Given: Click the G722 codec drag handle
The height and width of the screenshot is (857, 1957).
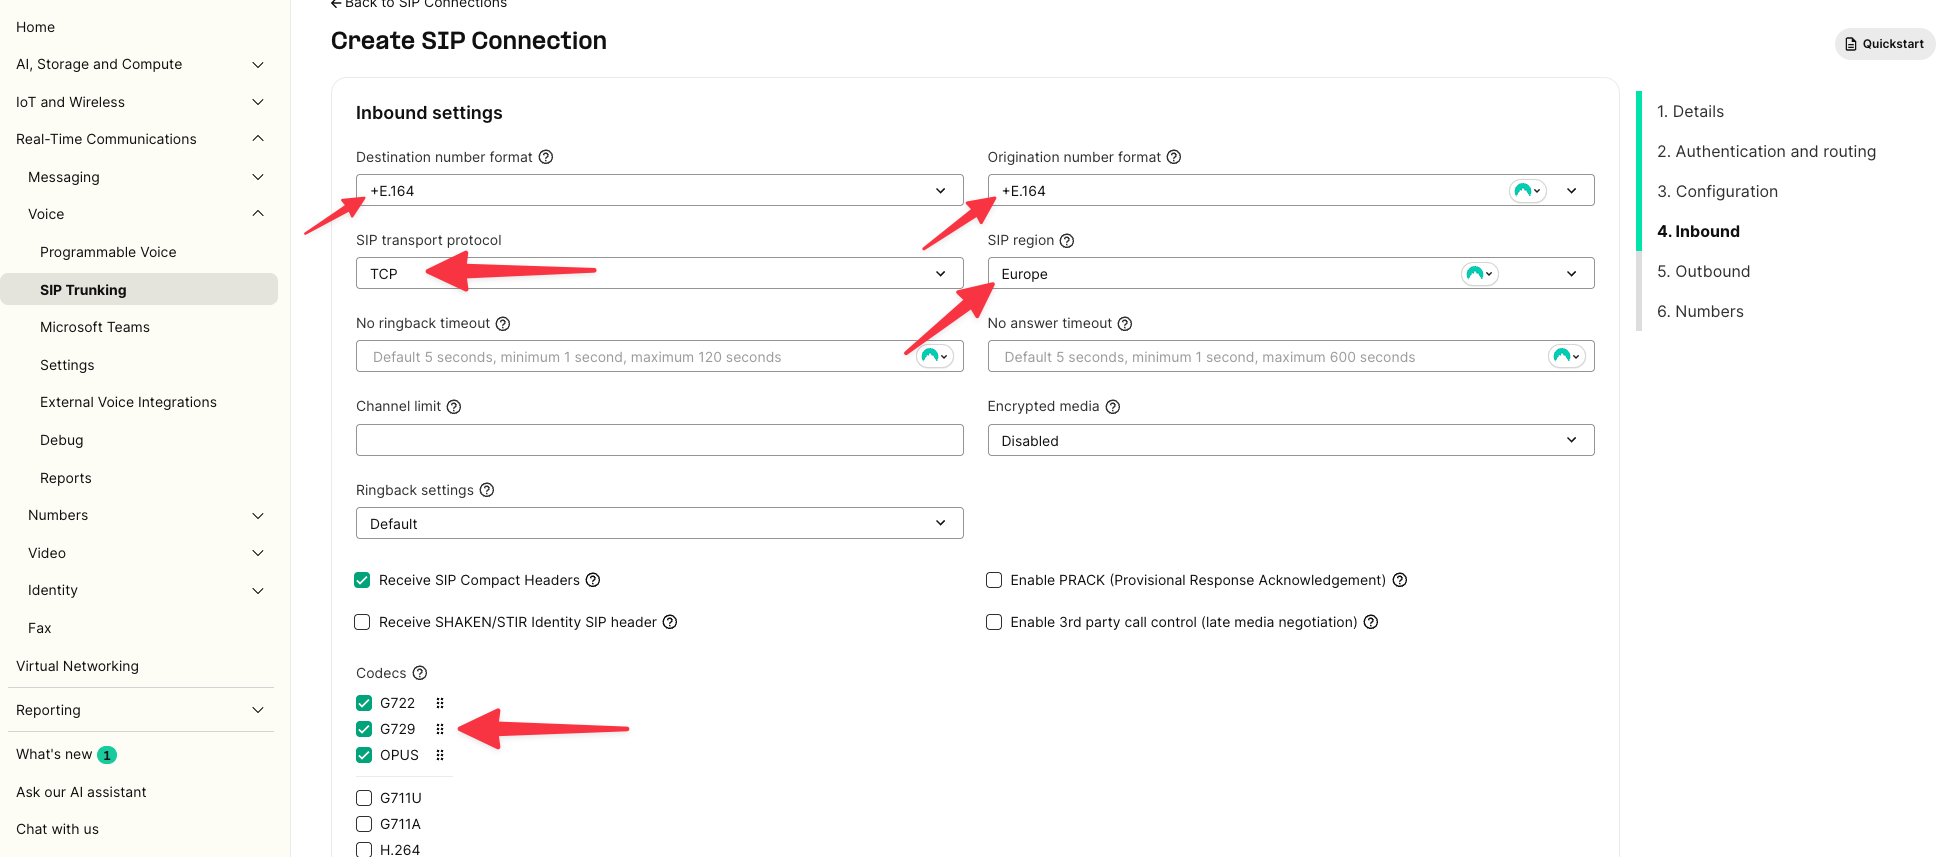Looking at the screenshot, I should click(440, 703).
